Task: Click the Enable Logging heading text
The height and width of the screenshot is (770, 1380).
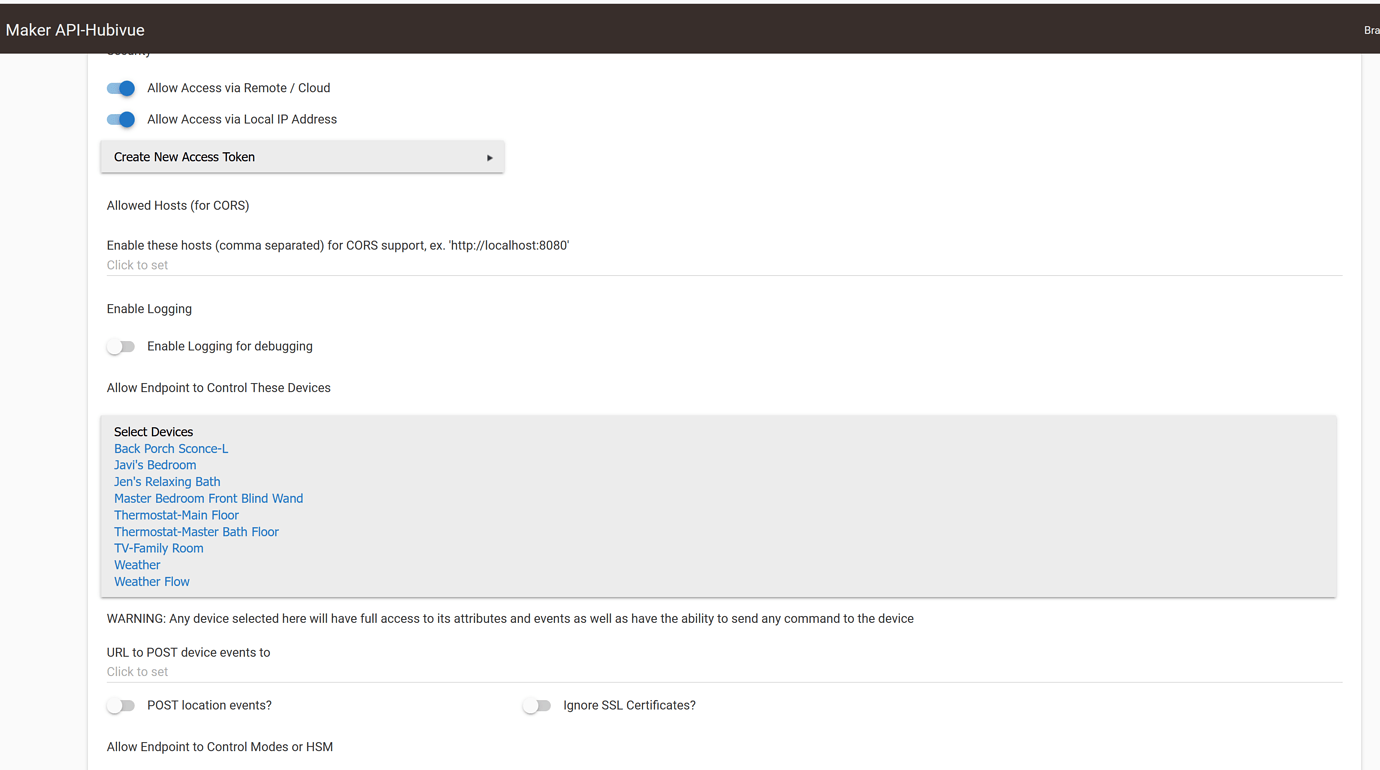Action: coord(149,309)
